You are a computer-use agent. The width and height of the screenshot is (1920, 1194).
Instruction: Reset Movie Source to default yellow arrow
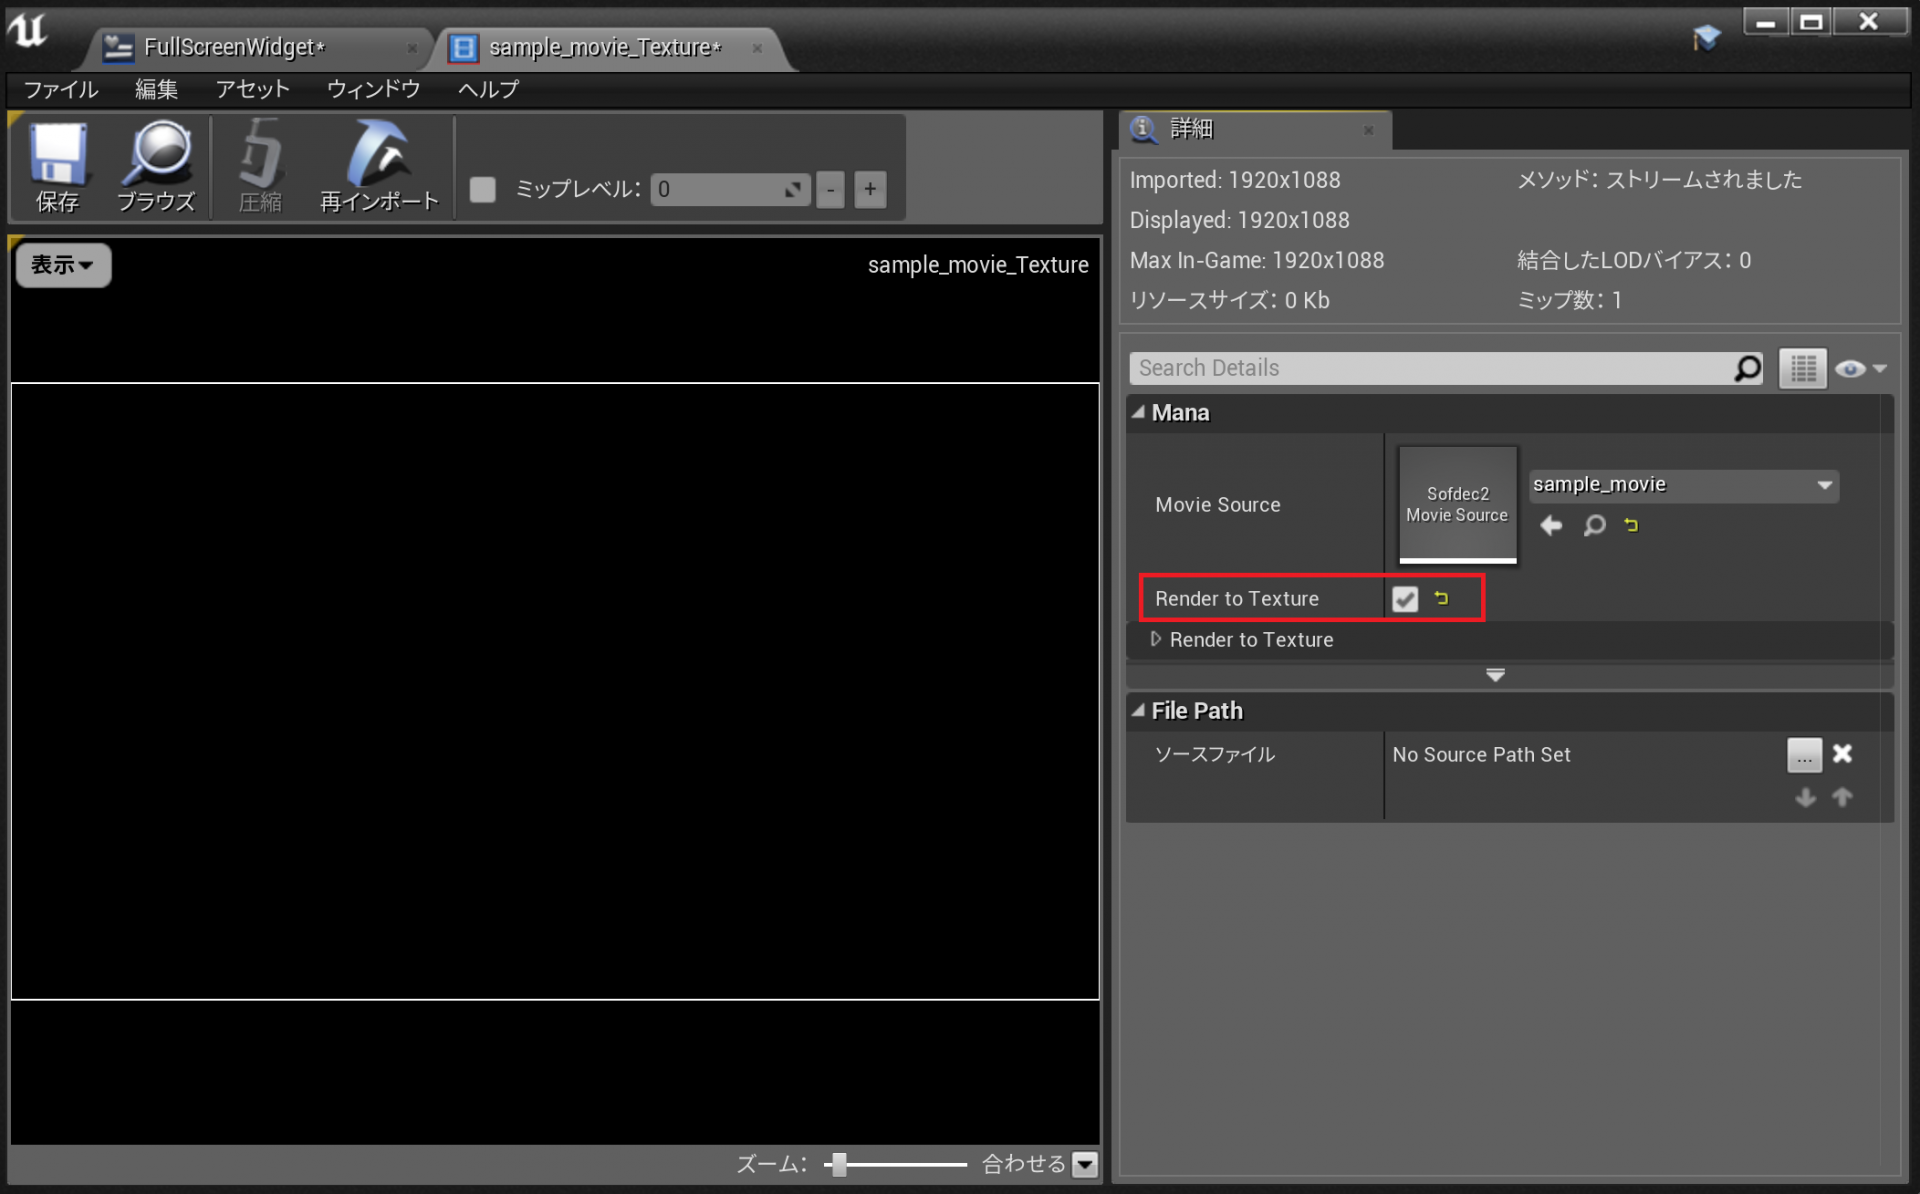(1632, 525)
